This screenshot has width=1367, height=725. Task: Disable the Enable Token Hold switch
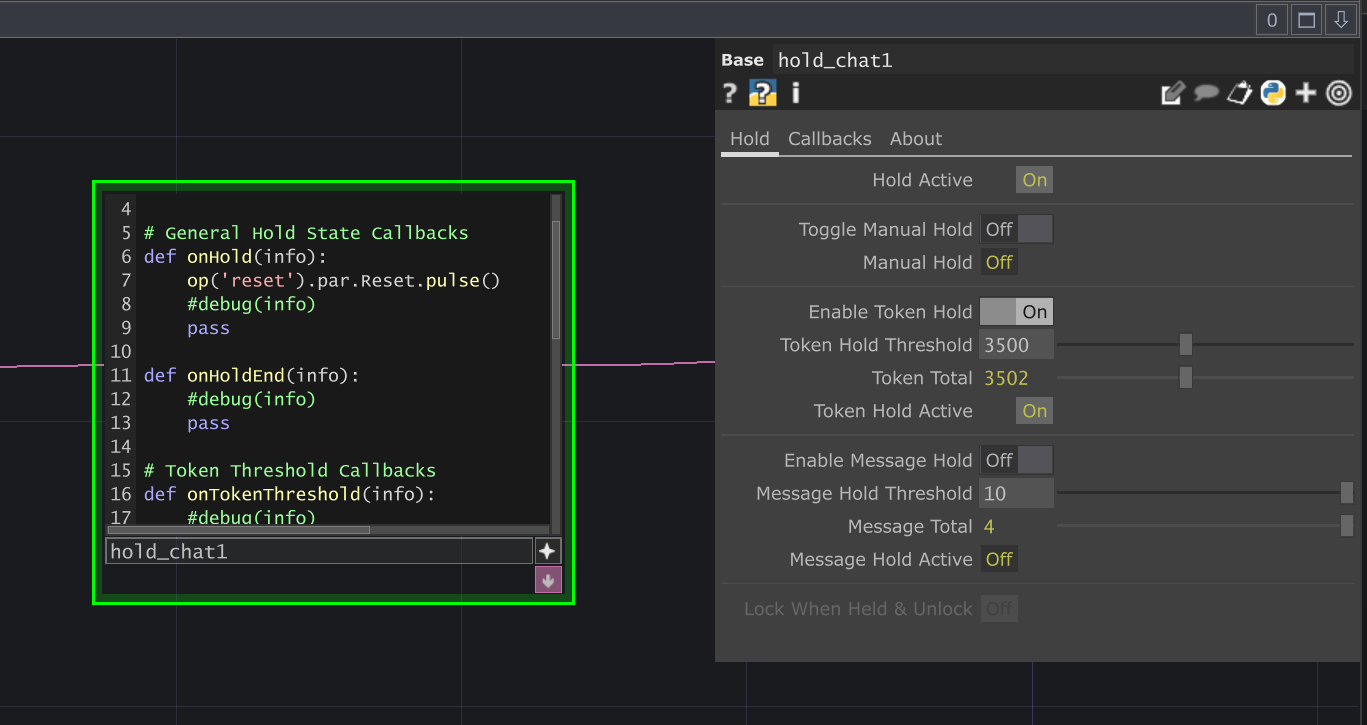[x=1016, y=312]
